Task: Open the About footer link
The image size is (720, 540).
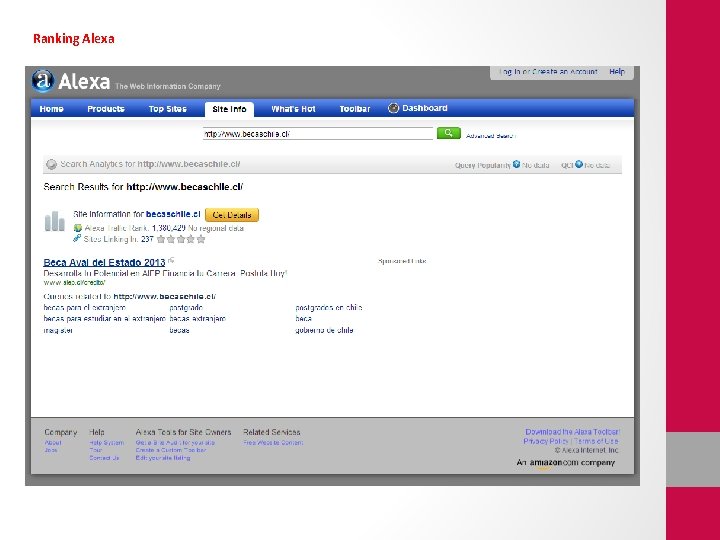Action: click(53, 443)
